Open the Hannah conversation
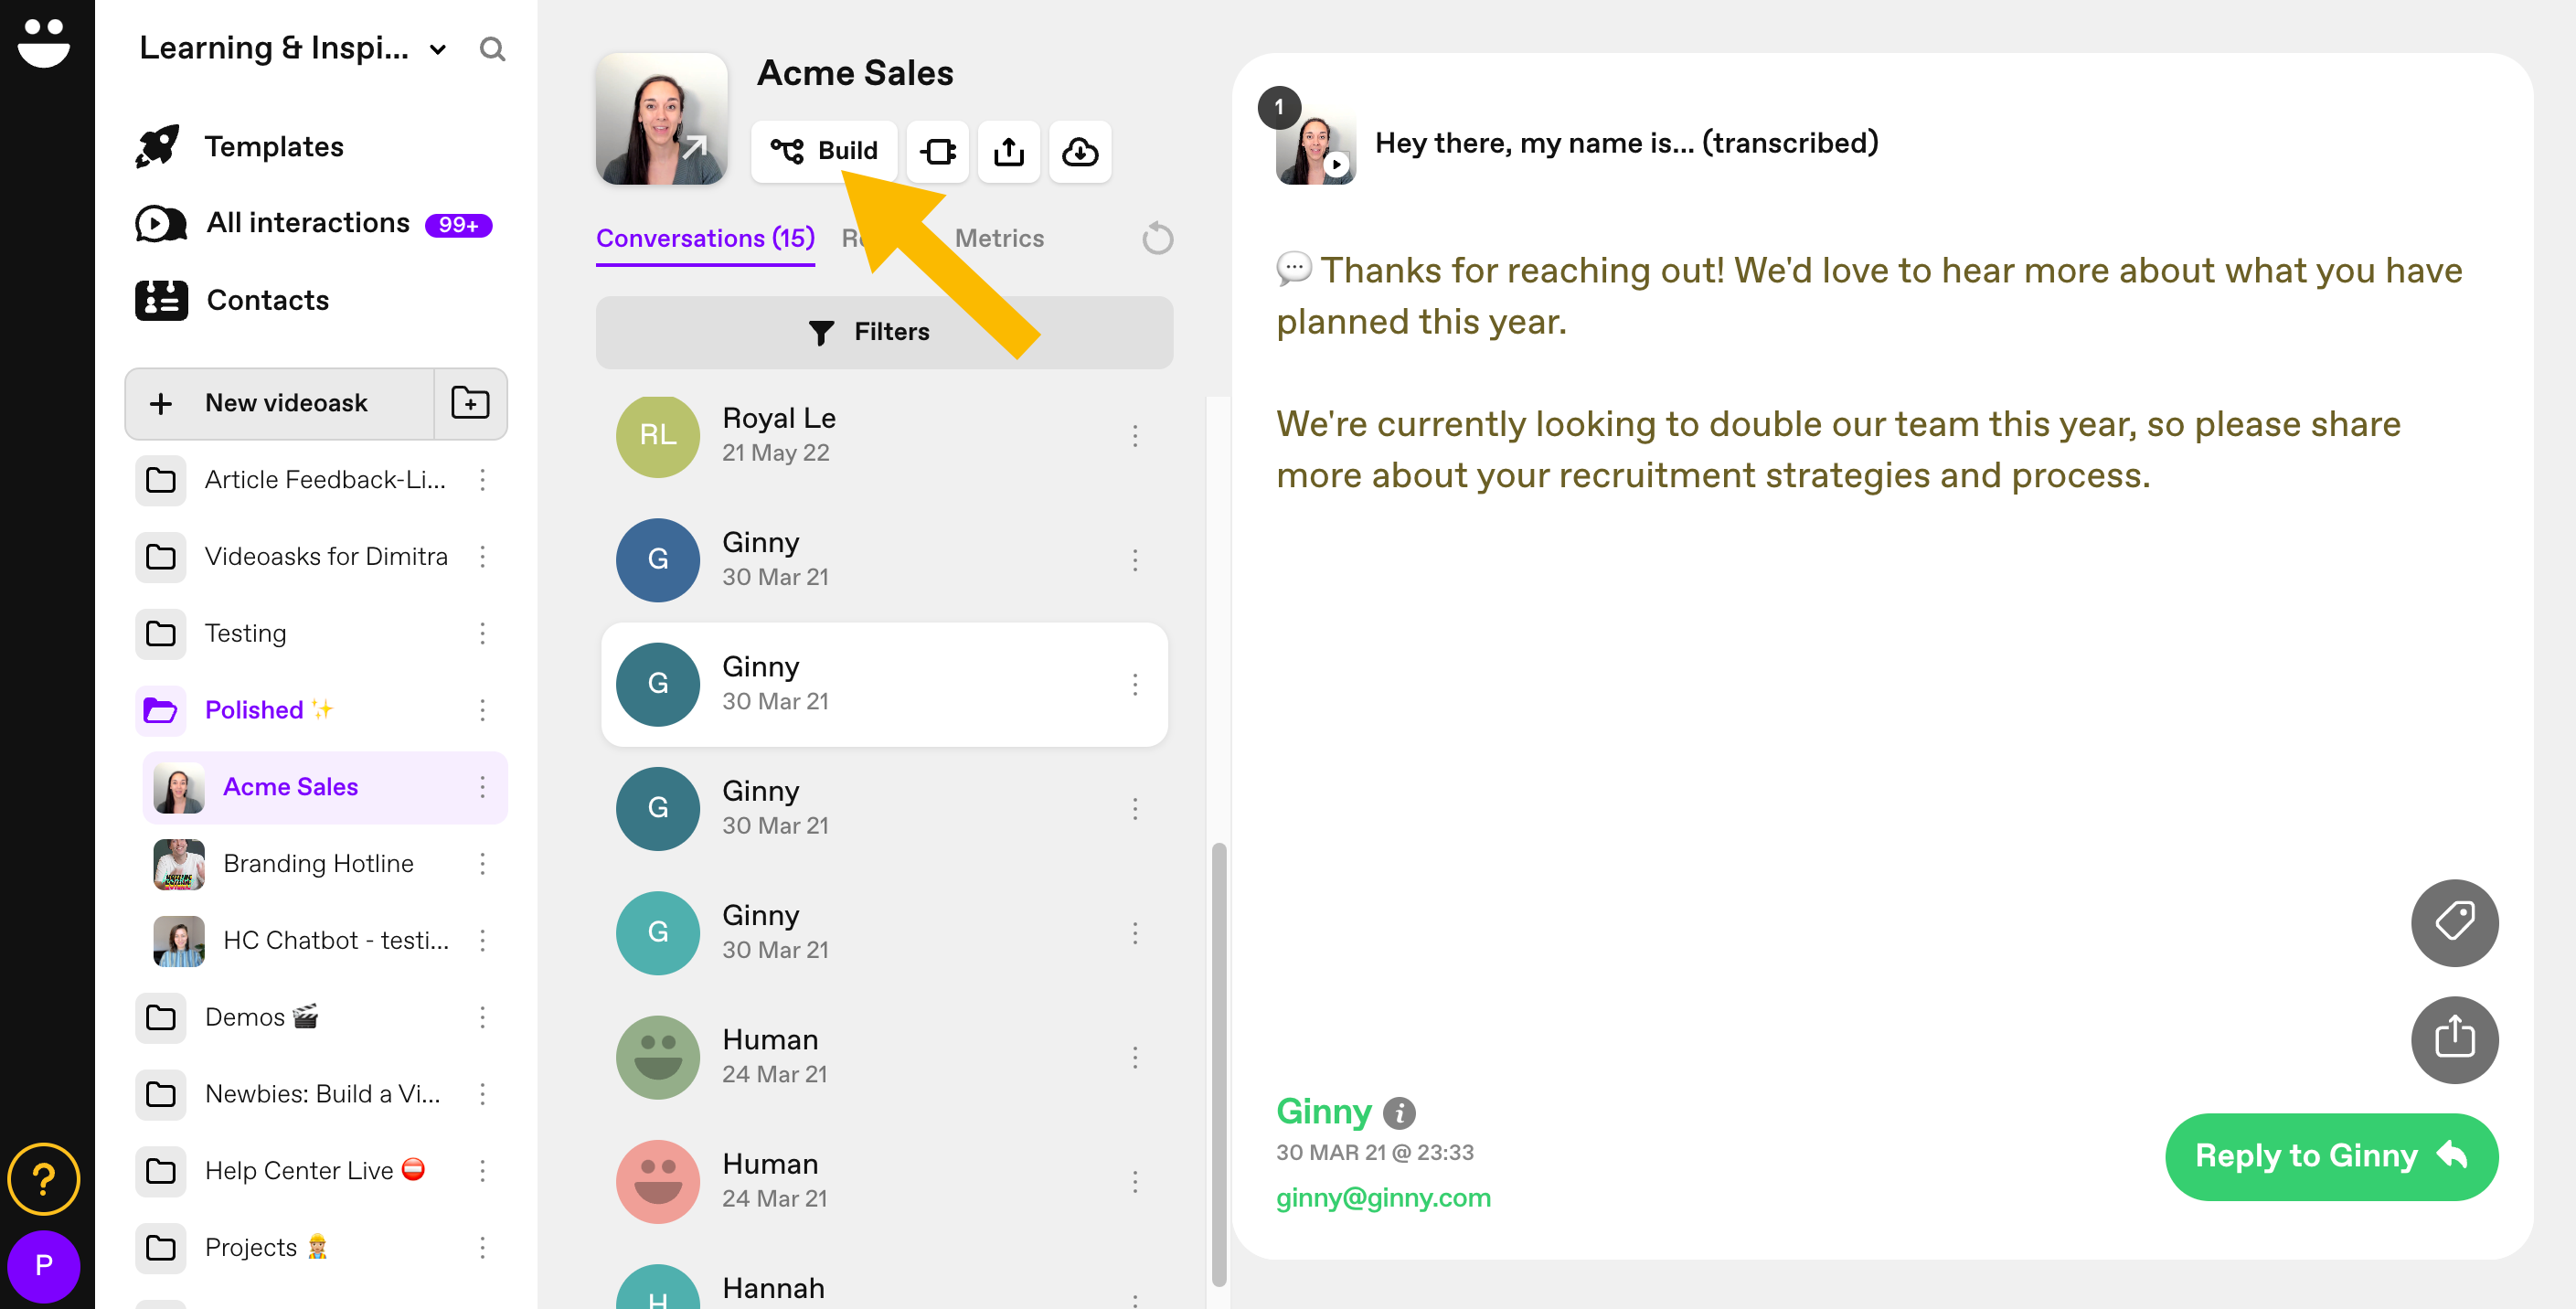Viewport: 2576px width, 1309px height. point(884,1286)
